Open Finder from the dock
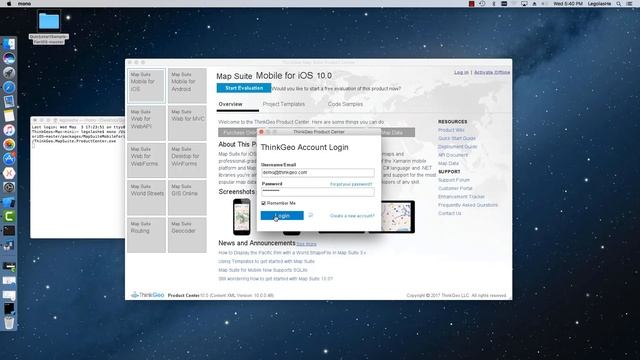This screenshot has height=360, width=640. (9, 44)
